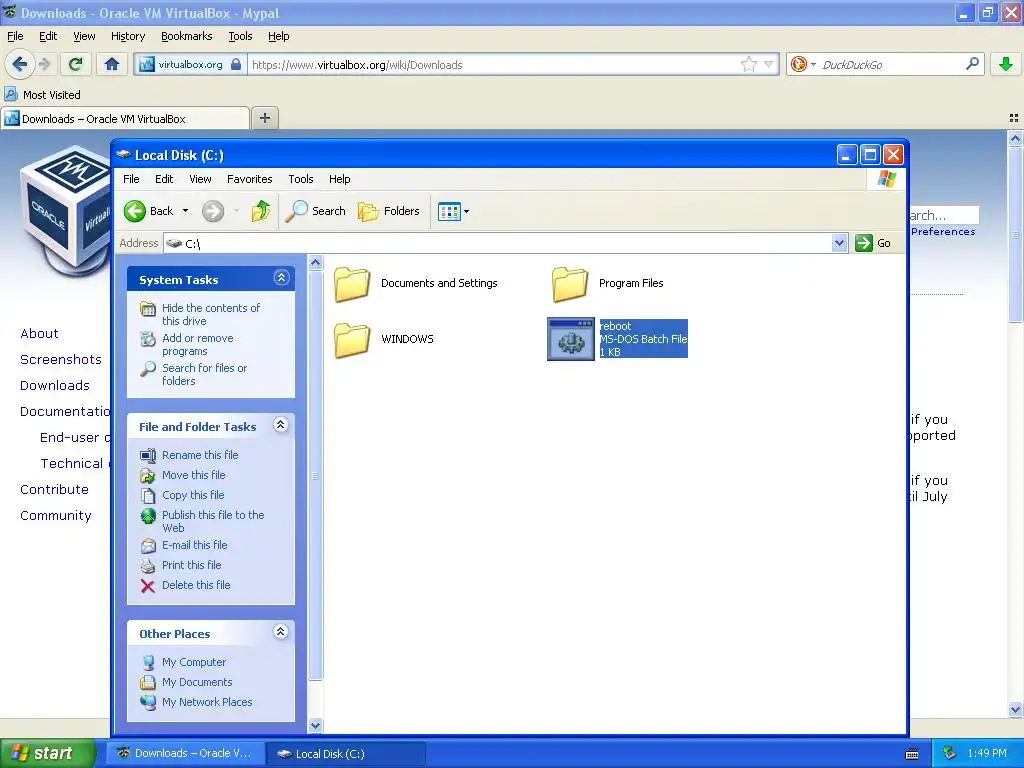The image size is (1024, 768).
Task: Go up one folder level
Action: click(x=261, y=211)
